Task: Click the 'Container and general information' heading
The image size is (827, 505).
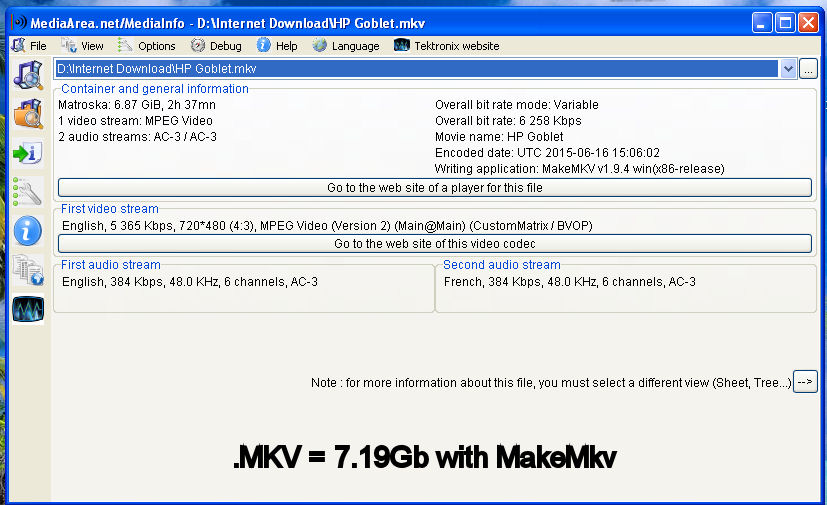Action: point(155,89)
